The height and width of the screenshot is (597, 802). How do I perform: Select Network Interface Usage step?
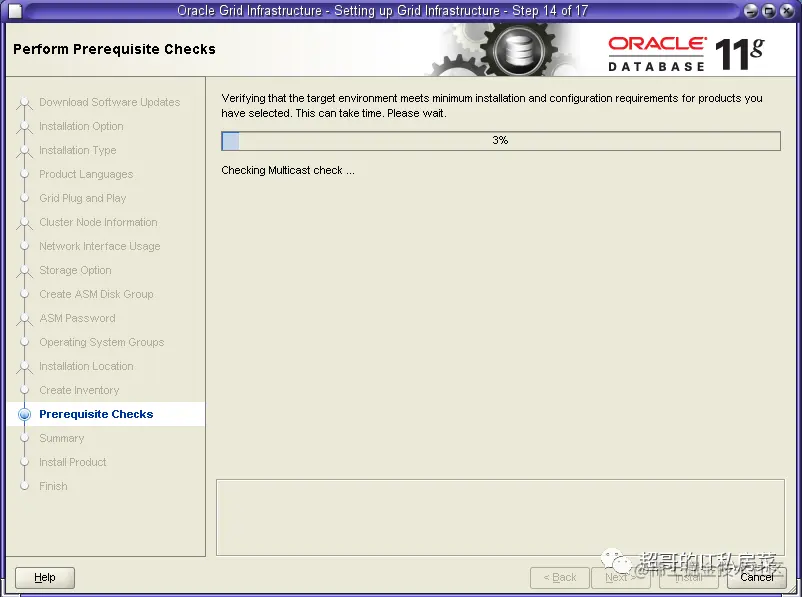pyautogui.click(x=100, y=247)
